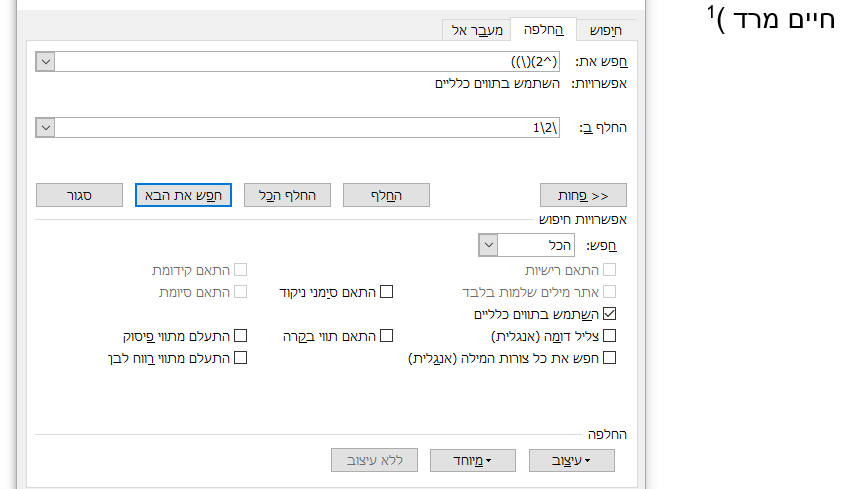Image resolution: width=849 pixels, height=489 pixels.
Task: Select the החלפה tab
Action: click(542, 30)
